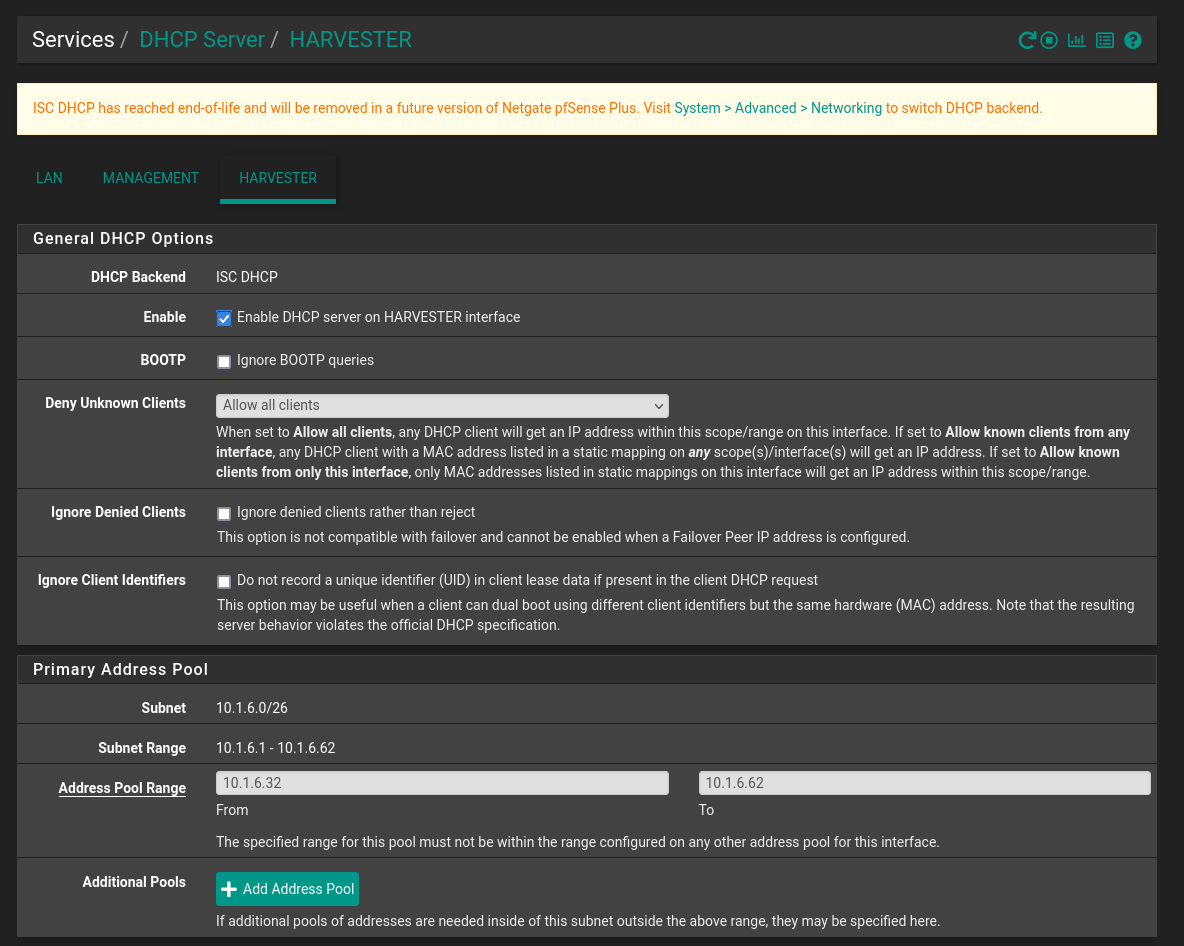The height and width of the screenshot is (946, 1184).
Task: Click the help question mark icon
Action: tap(1132, 41)
